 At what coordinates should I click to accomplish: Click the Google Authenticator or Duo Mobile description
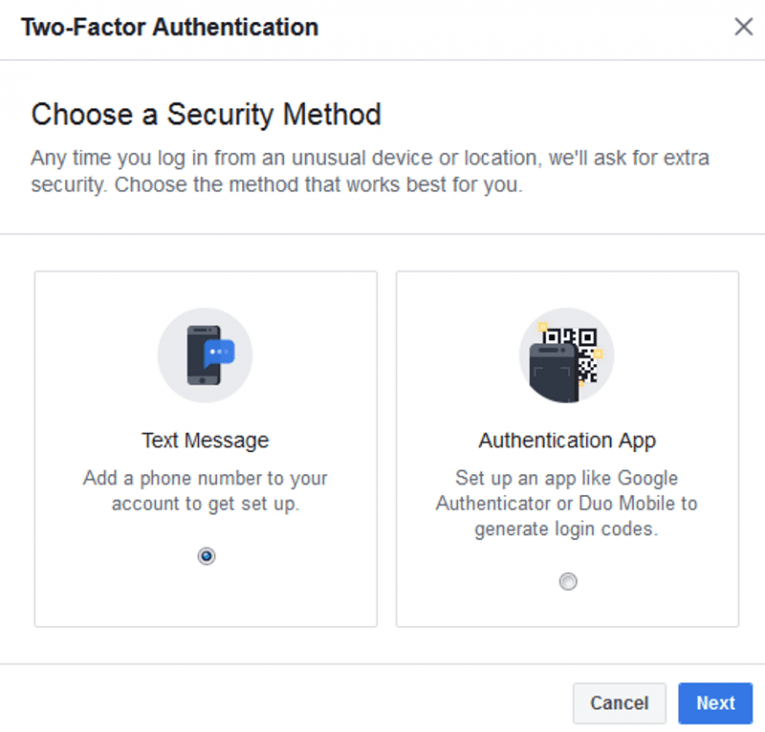tap(567, 503)
